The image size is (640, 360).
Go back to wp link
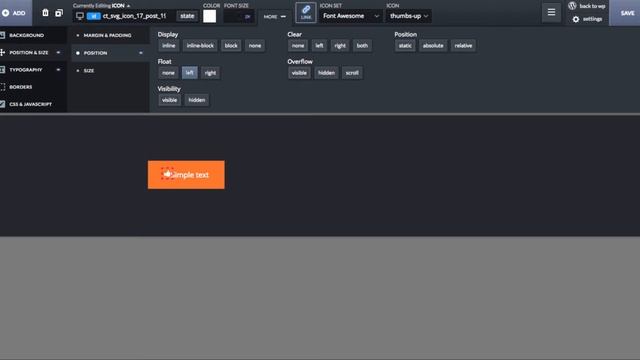(592, 6)
